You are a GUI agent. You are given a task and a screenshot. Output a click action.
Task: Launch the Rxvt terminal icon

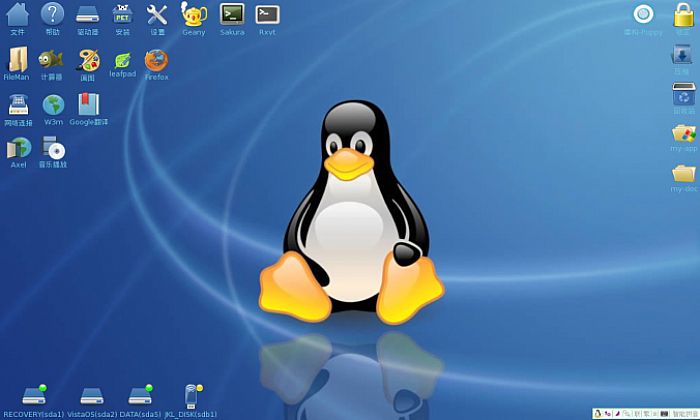pos(267,15)
